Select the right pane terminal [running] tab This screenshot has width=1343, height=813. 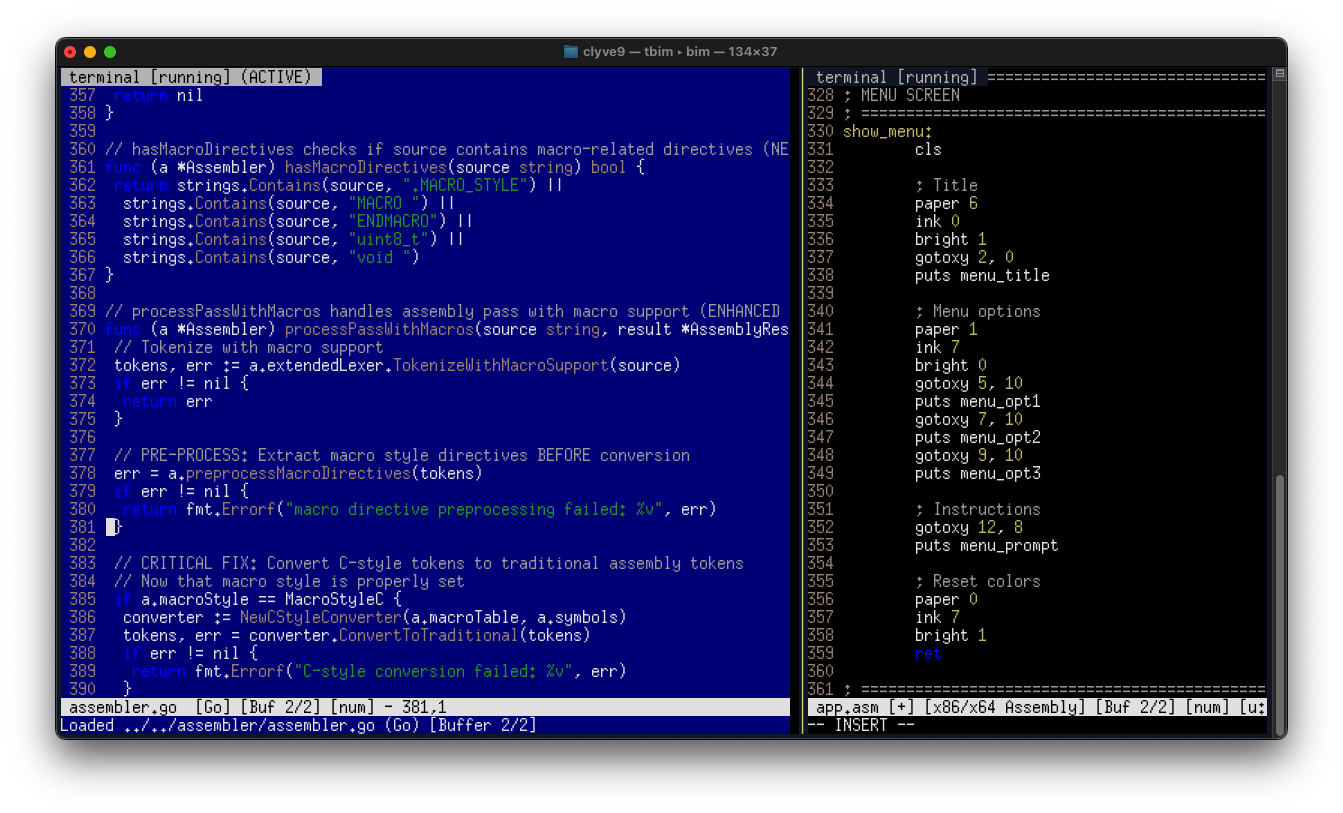click(896, 77)
